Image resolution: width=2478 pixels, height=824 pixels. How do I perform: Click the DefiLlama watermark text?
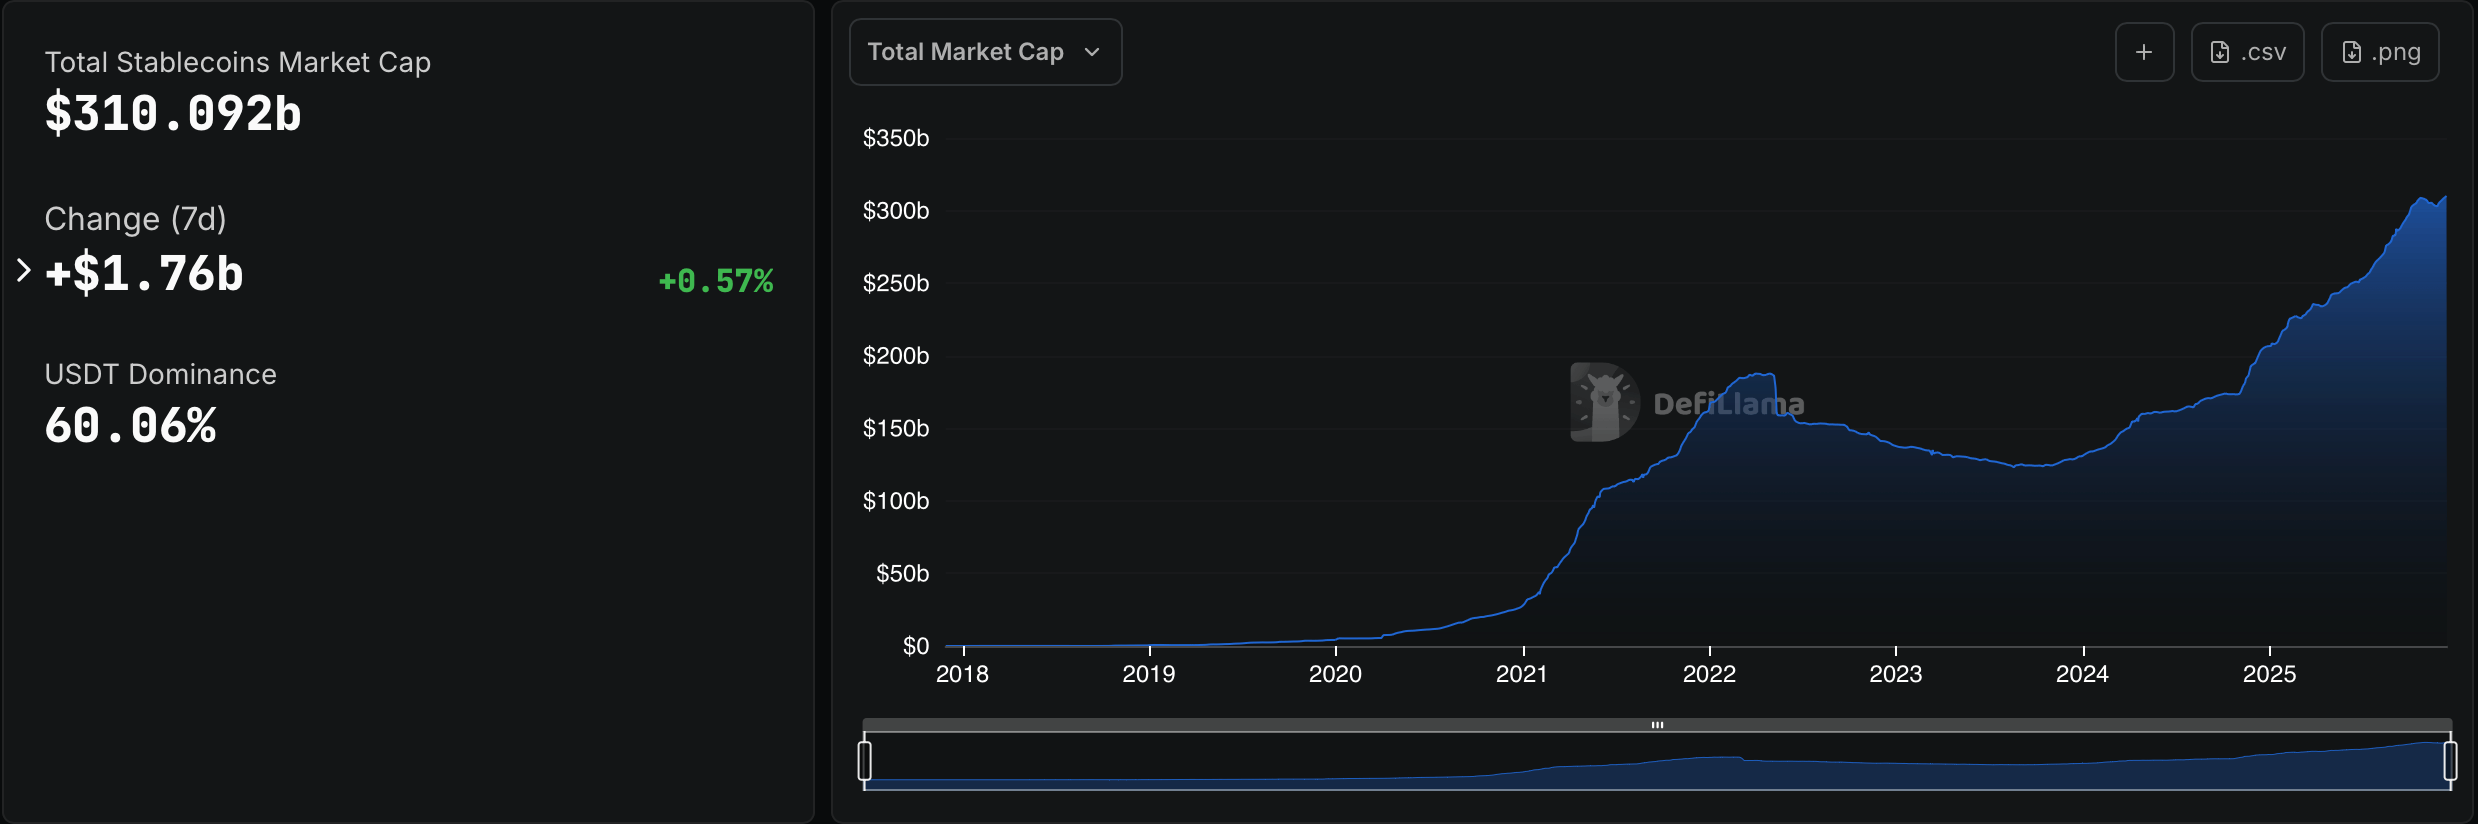tap(1728, 404)
